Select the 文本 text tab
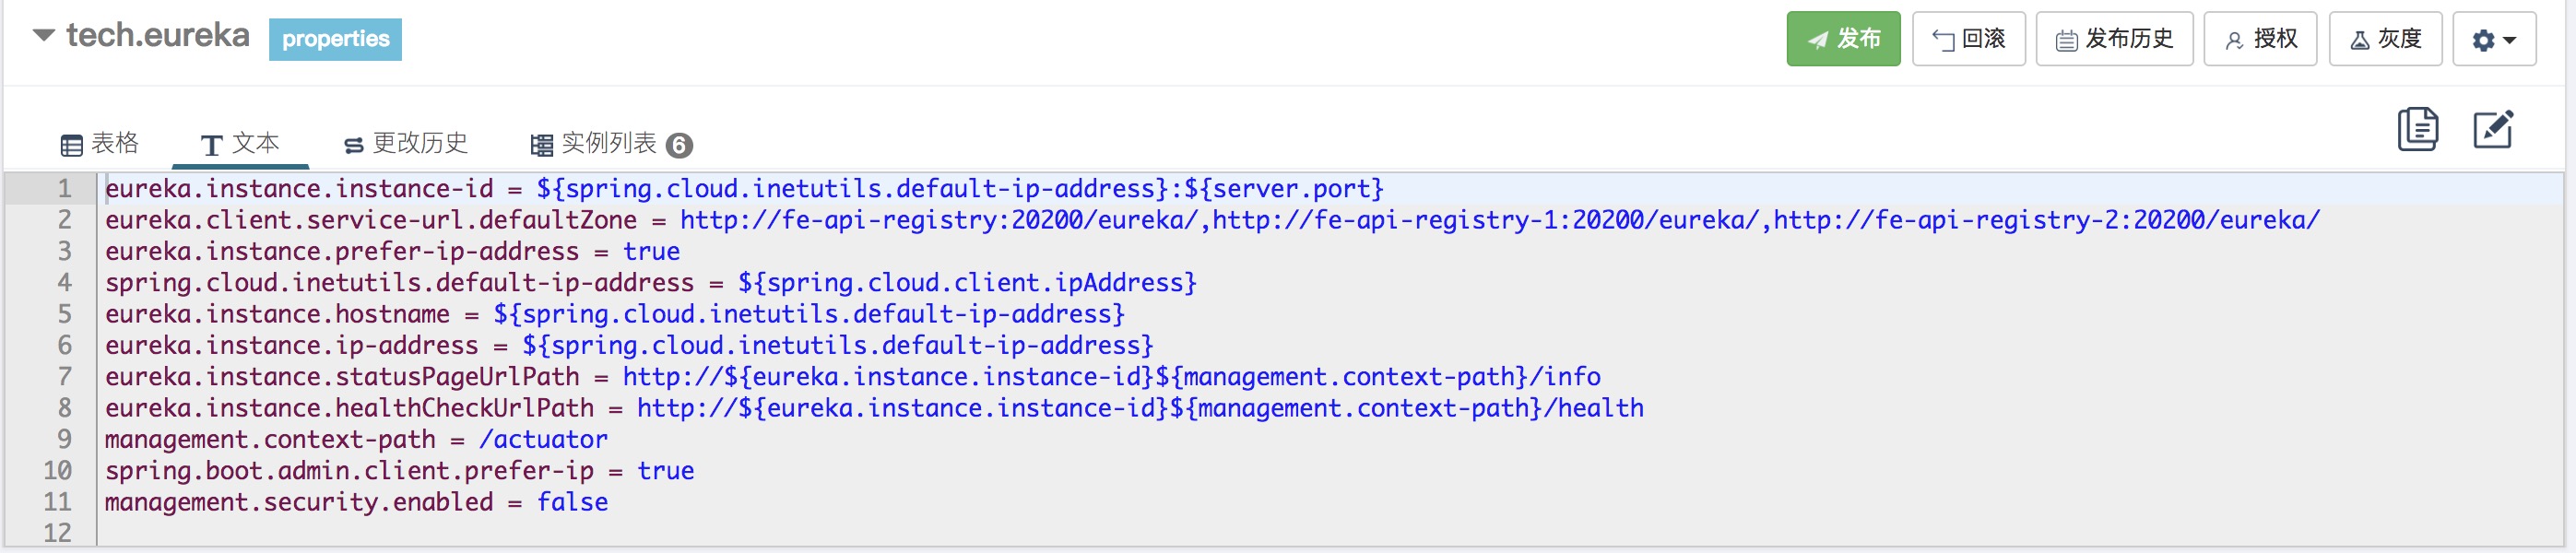This screenshot has width=2576, height=553. pos(240,144)
